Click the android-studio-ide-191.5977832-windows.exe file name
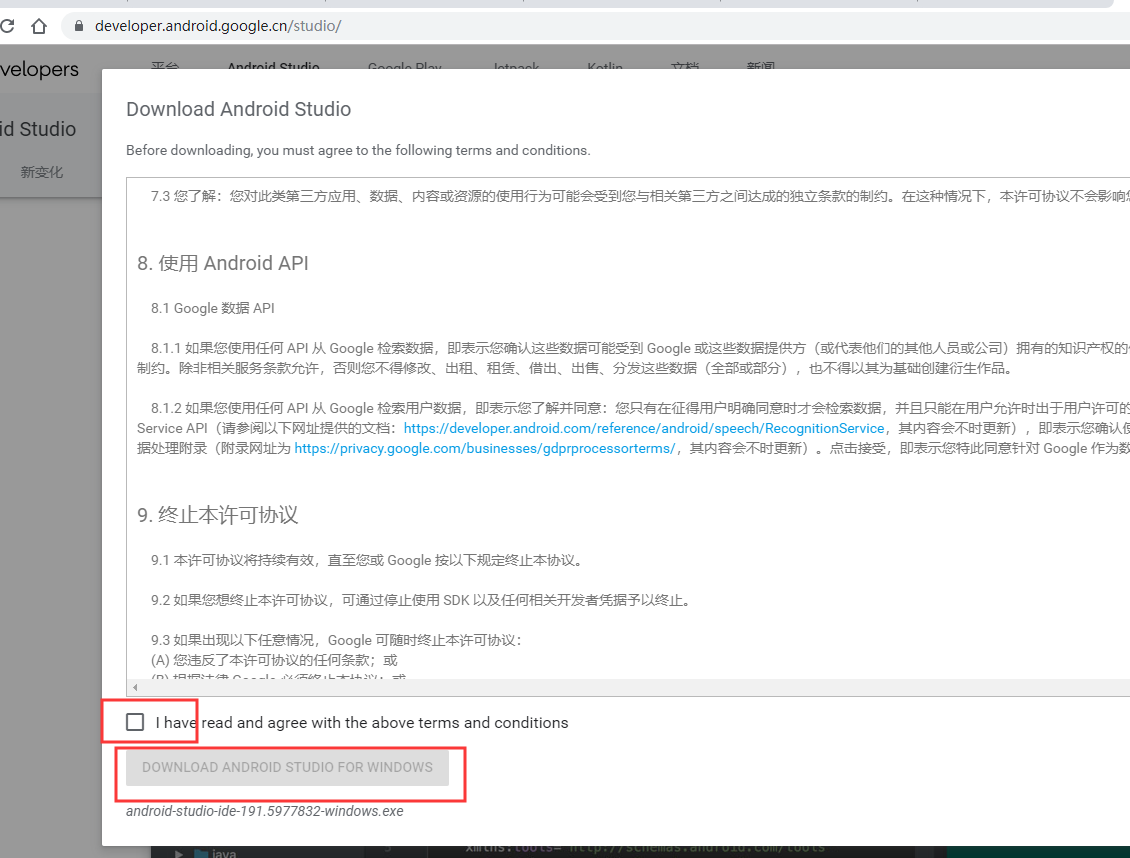Image resolution: width=1130 pixels, height=858 pixels. pos(264,811)
